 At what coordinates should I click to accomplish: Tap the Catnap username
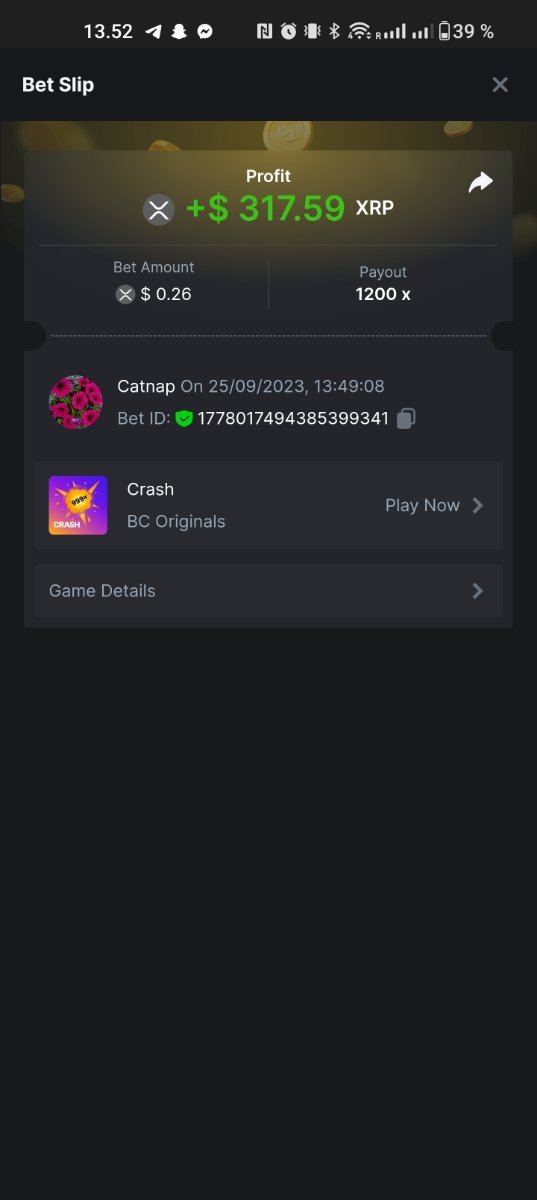pyautogui.click(x=146, y=386)
